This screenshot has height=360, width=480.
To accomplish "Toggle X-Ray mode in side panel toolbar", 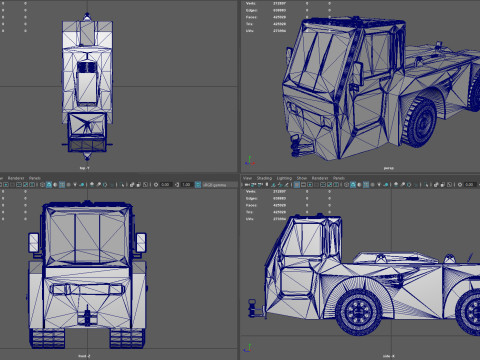I will (436, 185).
